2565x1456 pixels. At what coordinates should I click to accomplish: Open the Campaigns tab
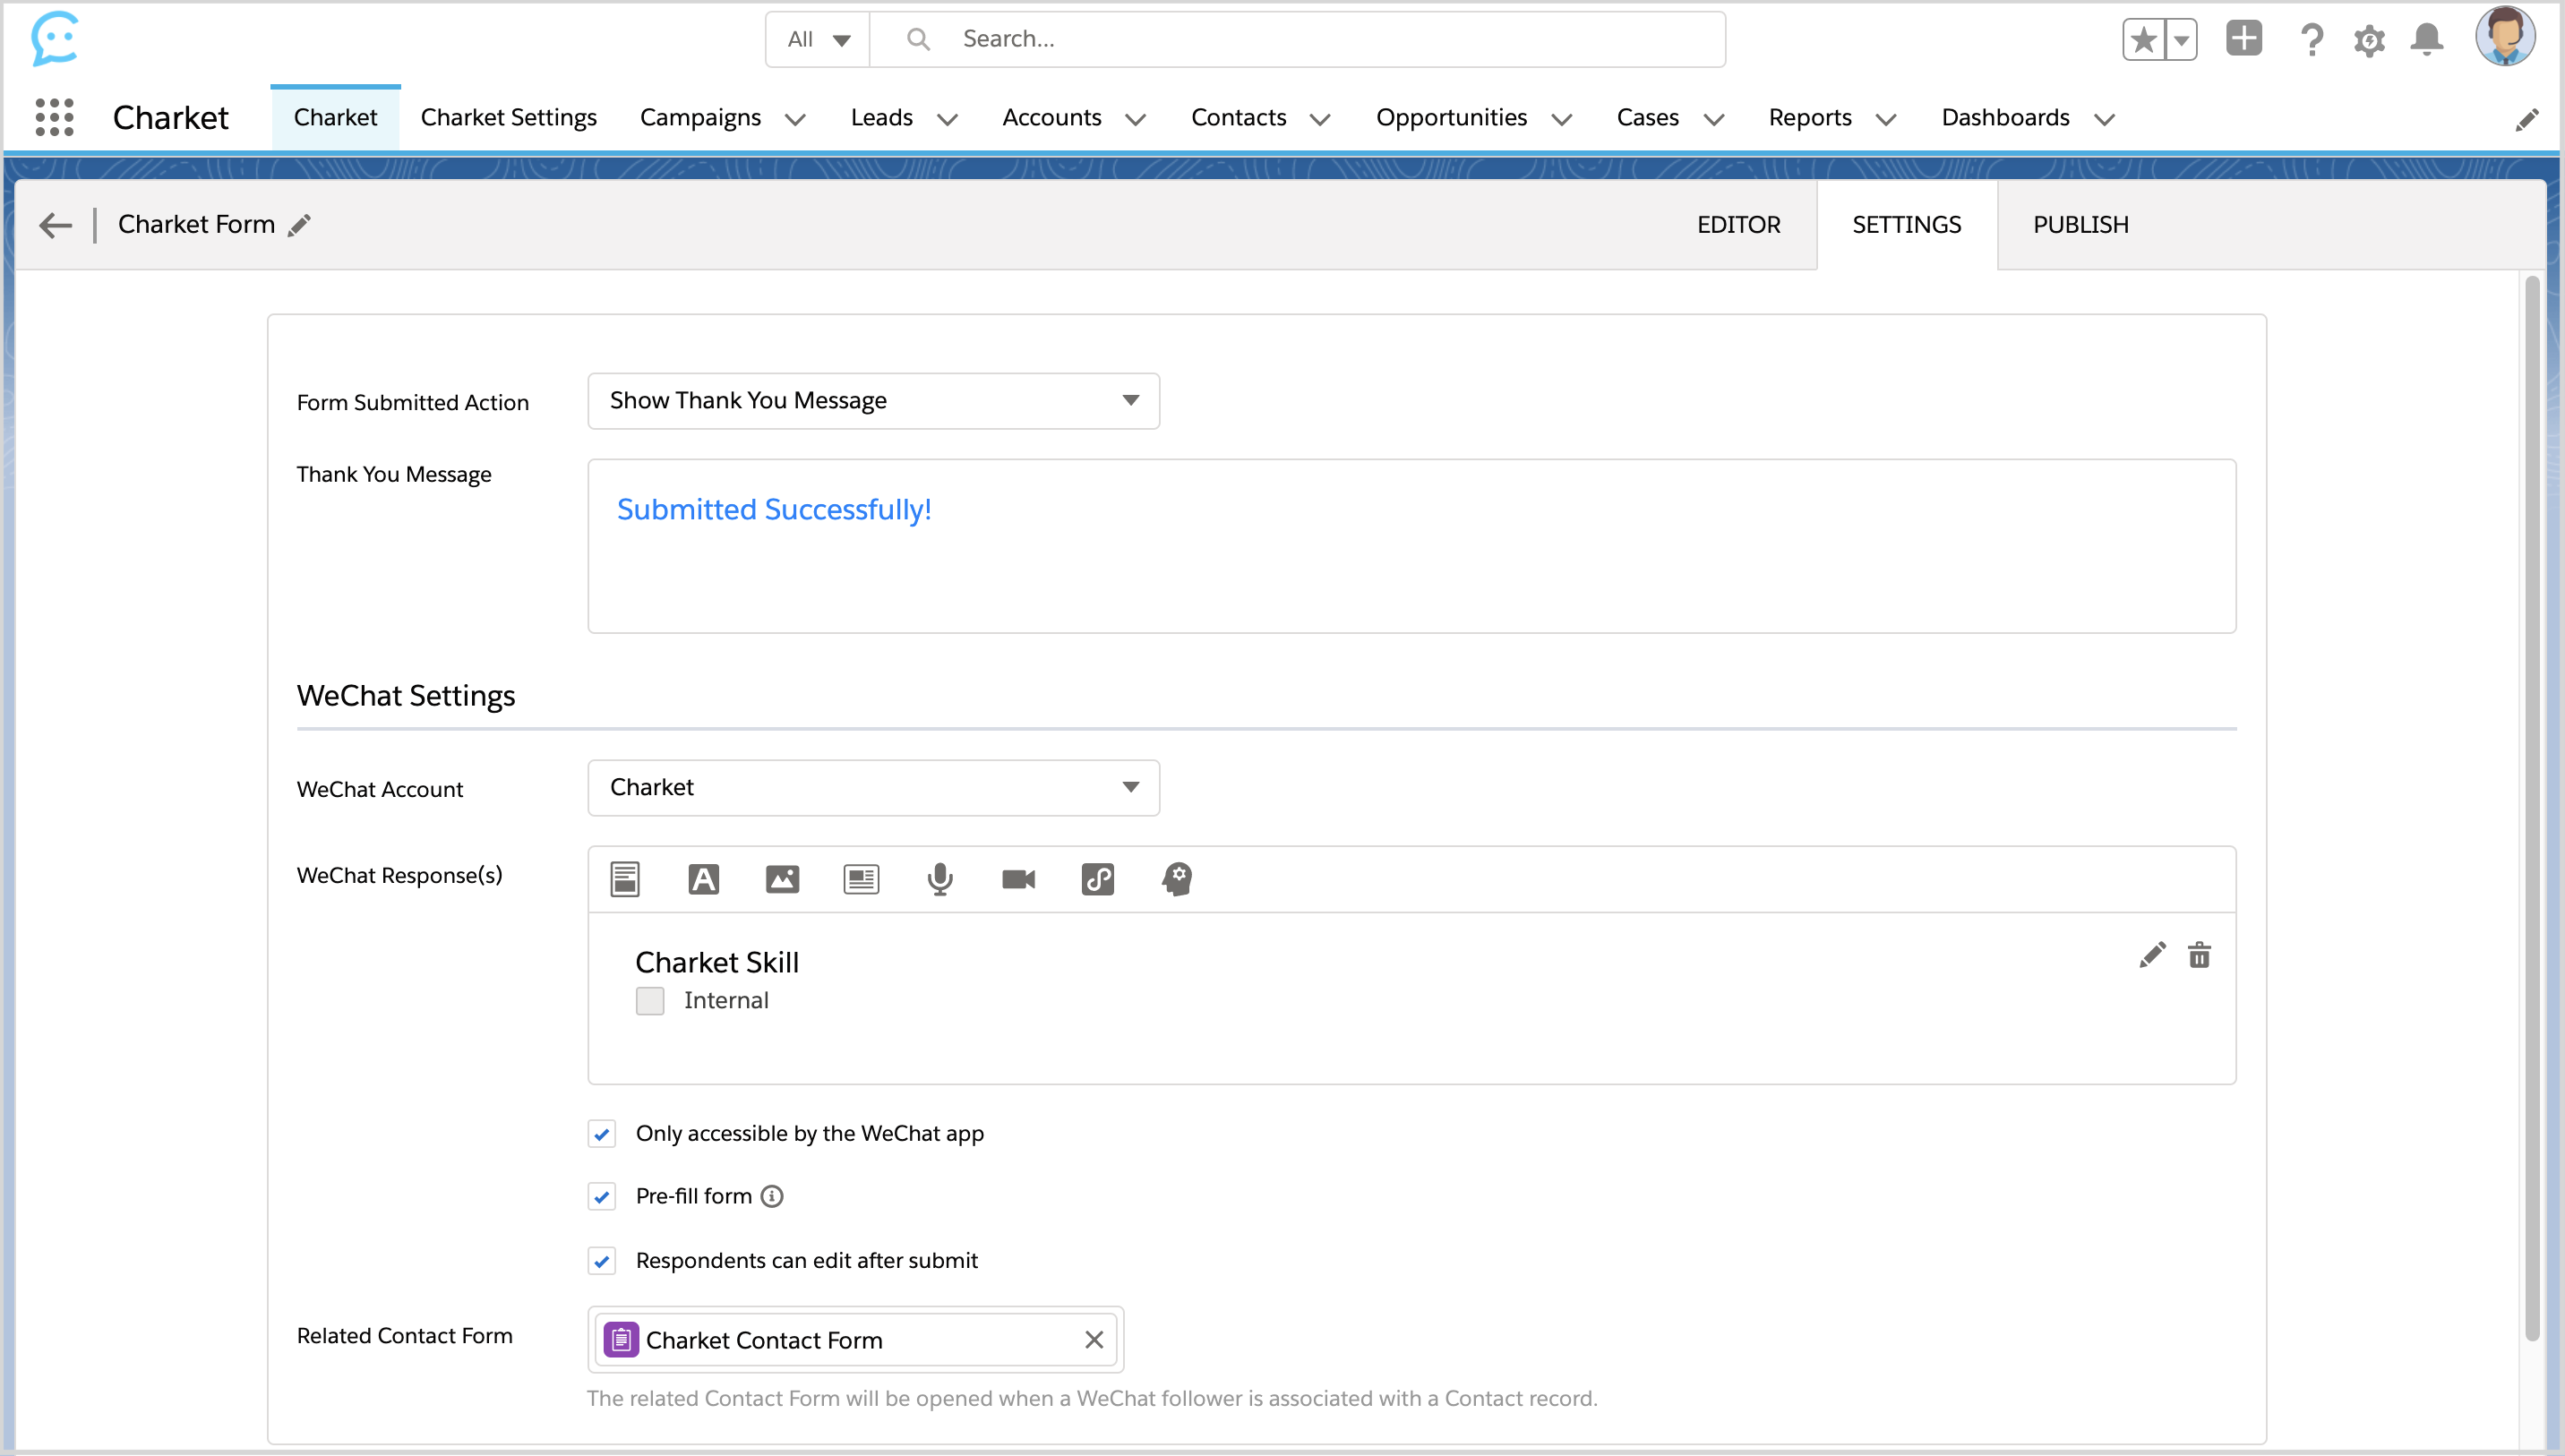[700, 118]
